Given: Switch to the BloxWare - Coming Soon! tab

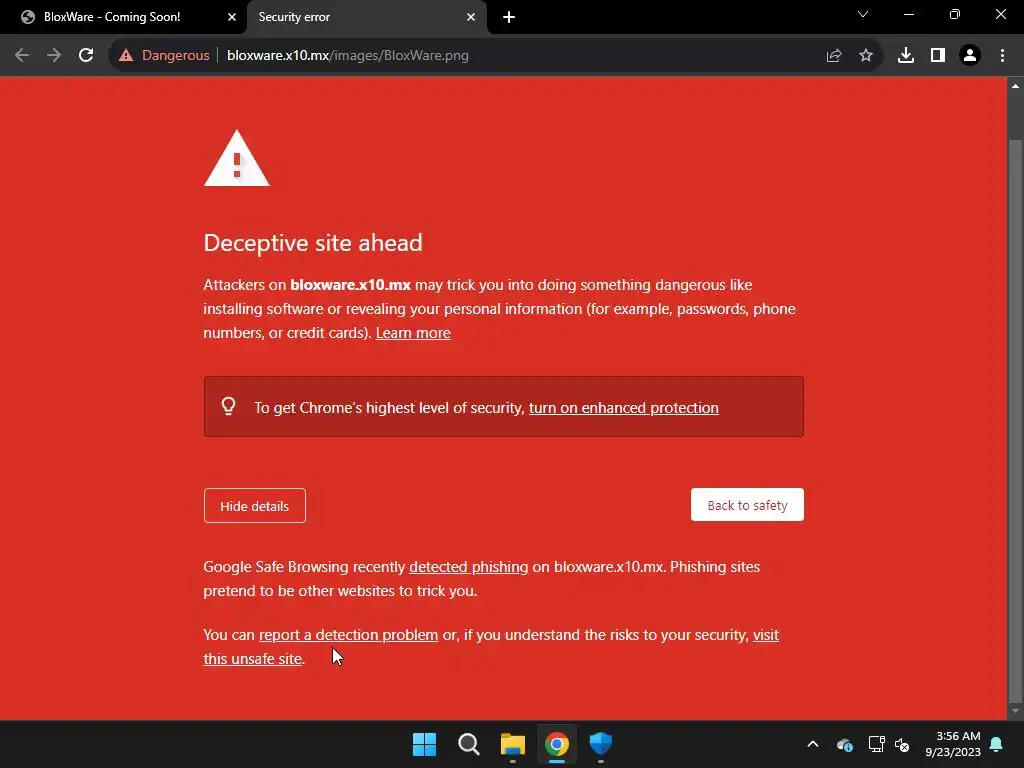Looking at the screenshot, I should click(x=123, y=17).
